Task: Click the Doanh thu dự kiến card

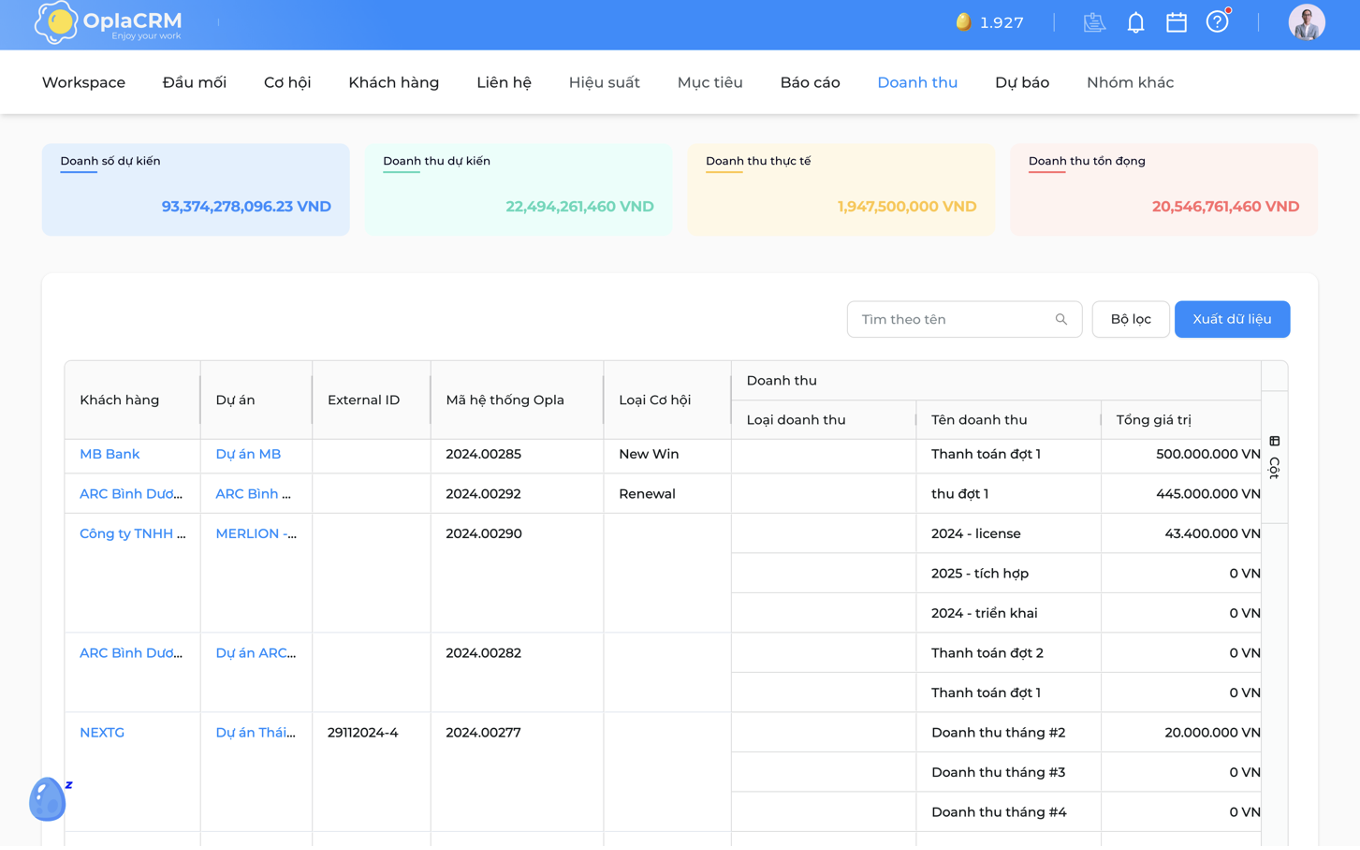Action: (x=518, y=190)
